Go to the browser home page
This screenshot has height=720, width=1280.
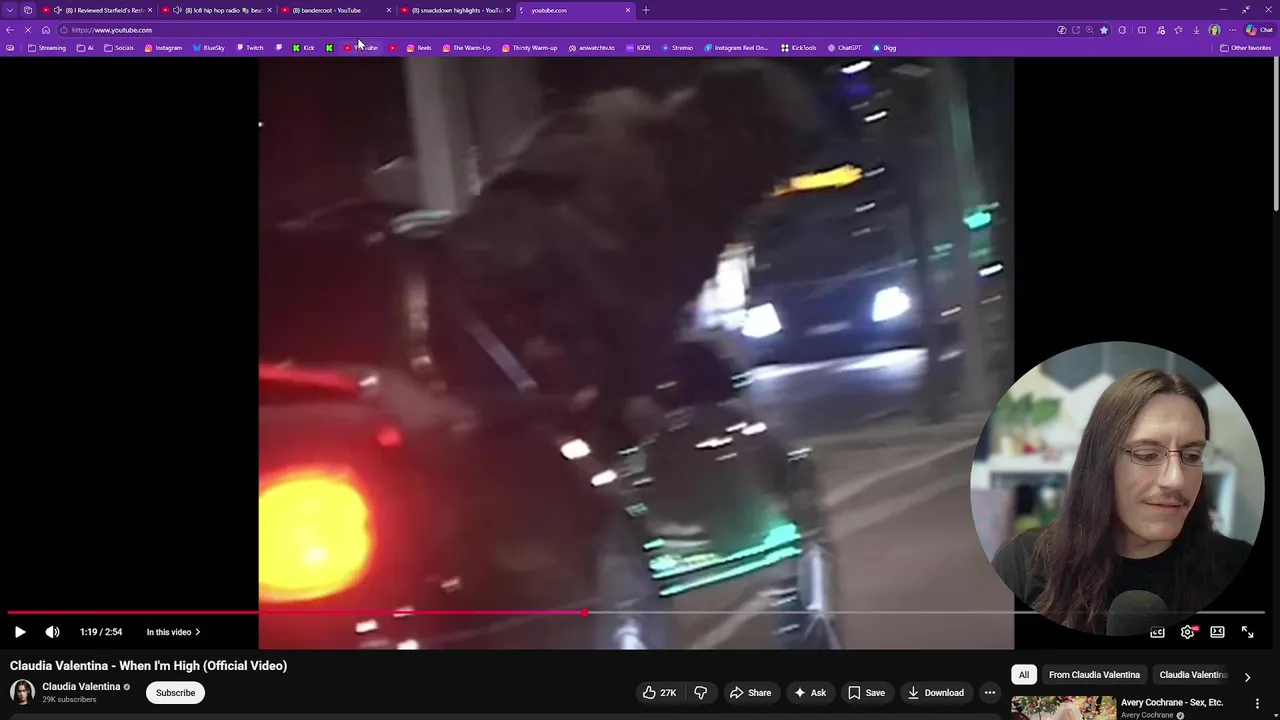pos(46,30)
